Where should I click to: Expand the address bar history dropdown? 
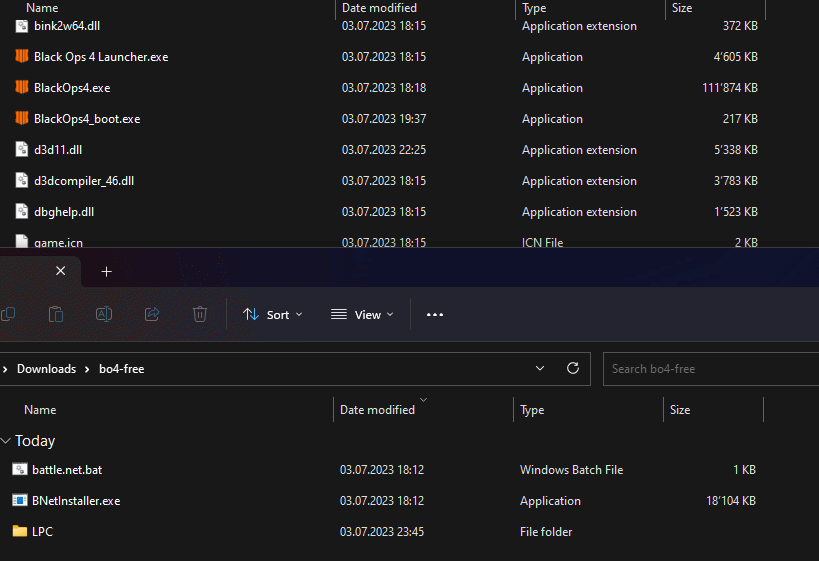pyautogui.click(x=540, y=368)
